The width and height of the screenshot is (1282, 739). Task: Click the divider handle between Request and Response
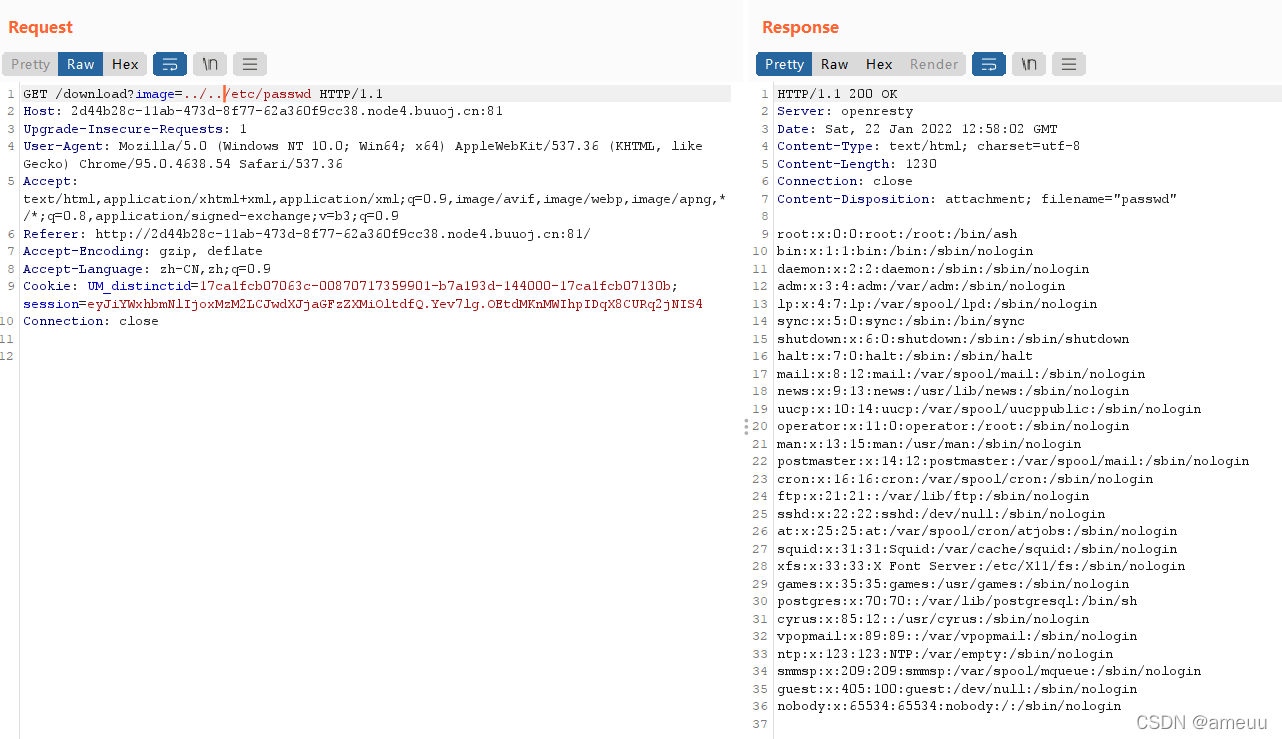point(745,427)
